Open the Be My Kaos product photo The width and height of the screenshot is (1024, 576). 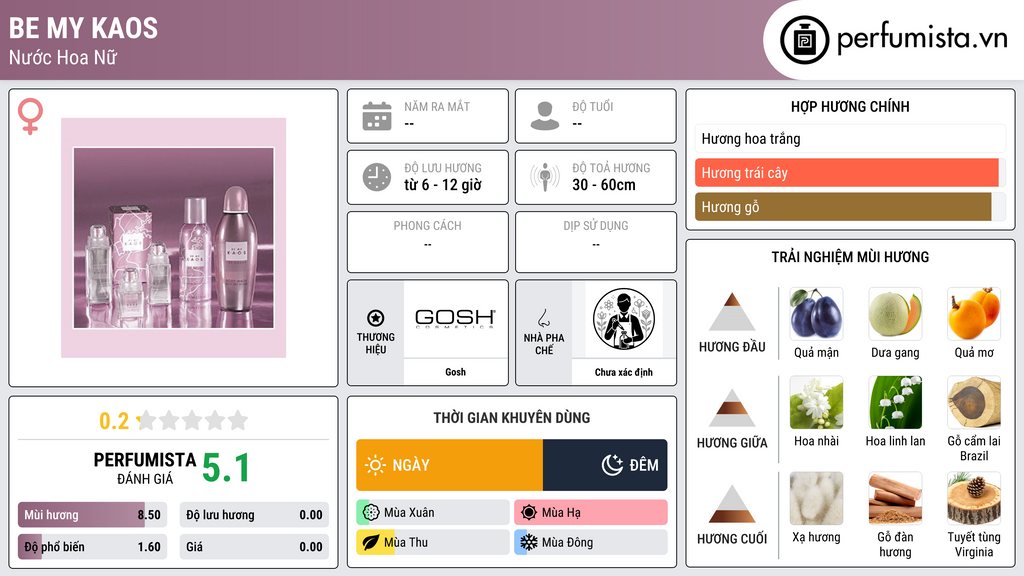click(x=174, y=238)
